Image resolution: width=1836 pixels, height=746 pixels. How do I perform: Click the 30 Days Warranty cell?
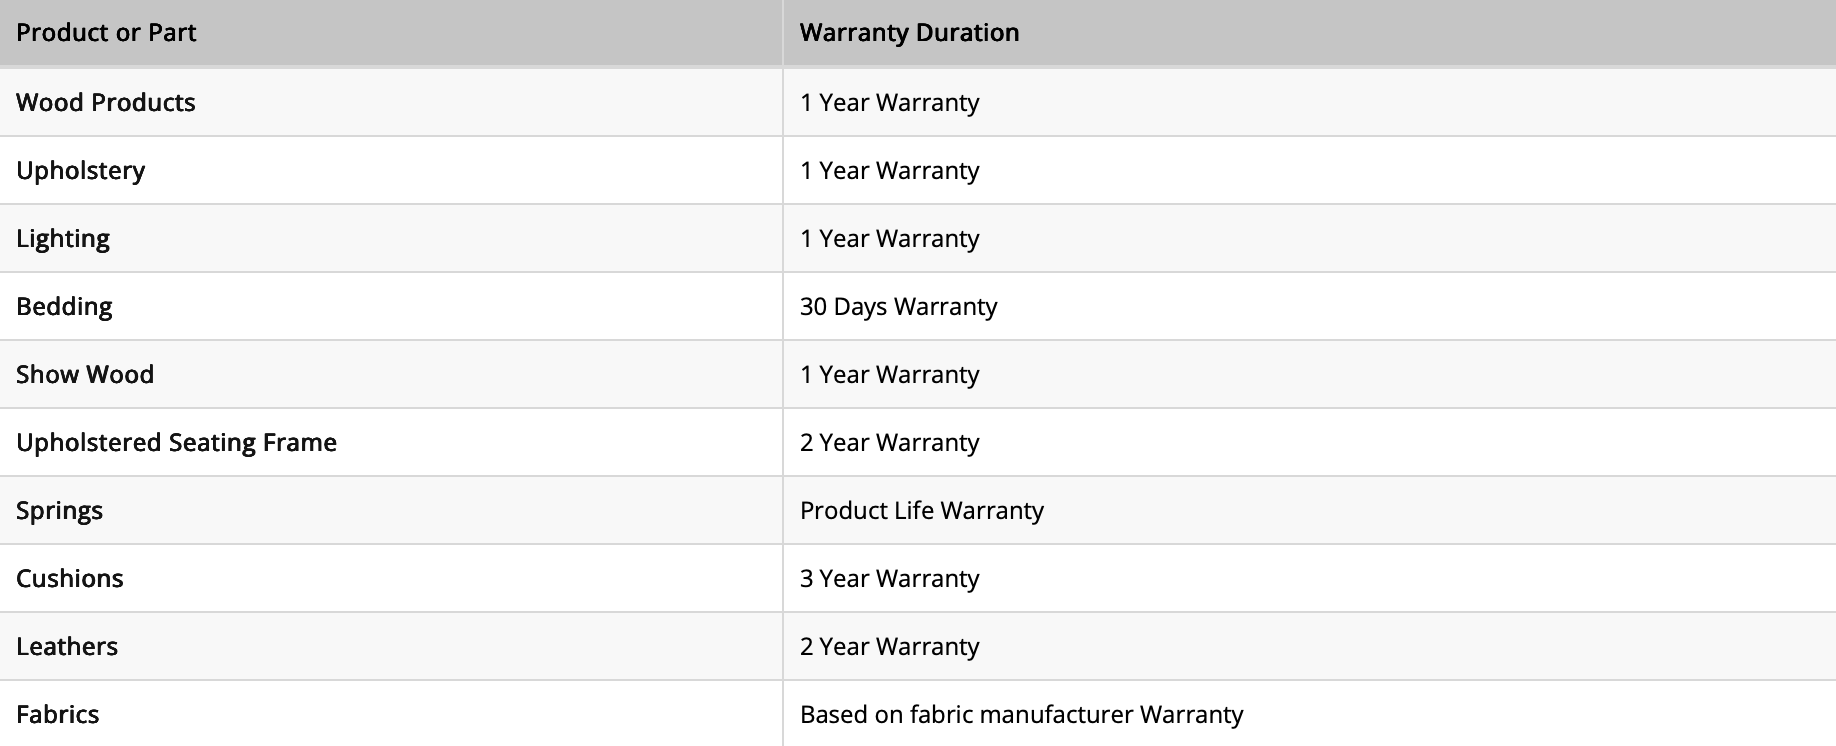[1309, 306]
